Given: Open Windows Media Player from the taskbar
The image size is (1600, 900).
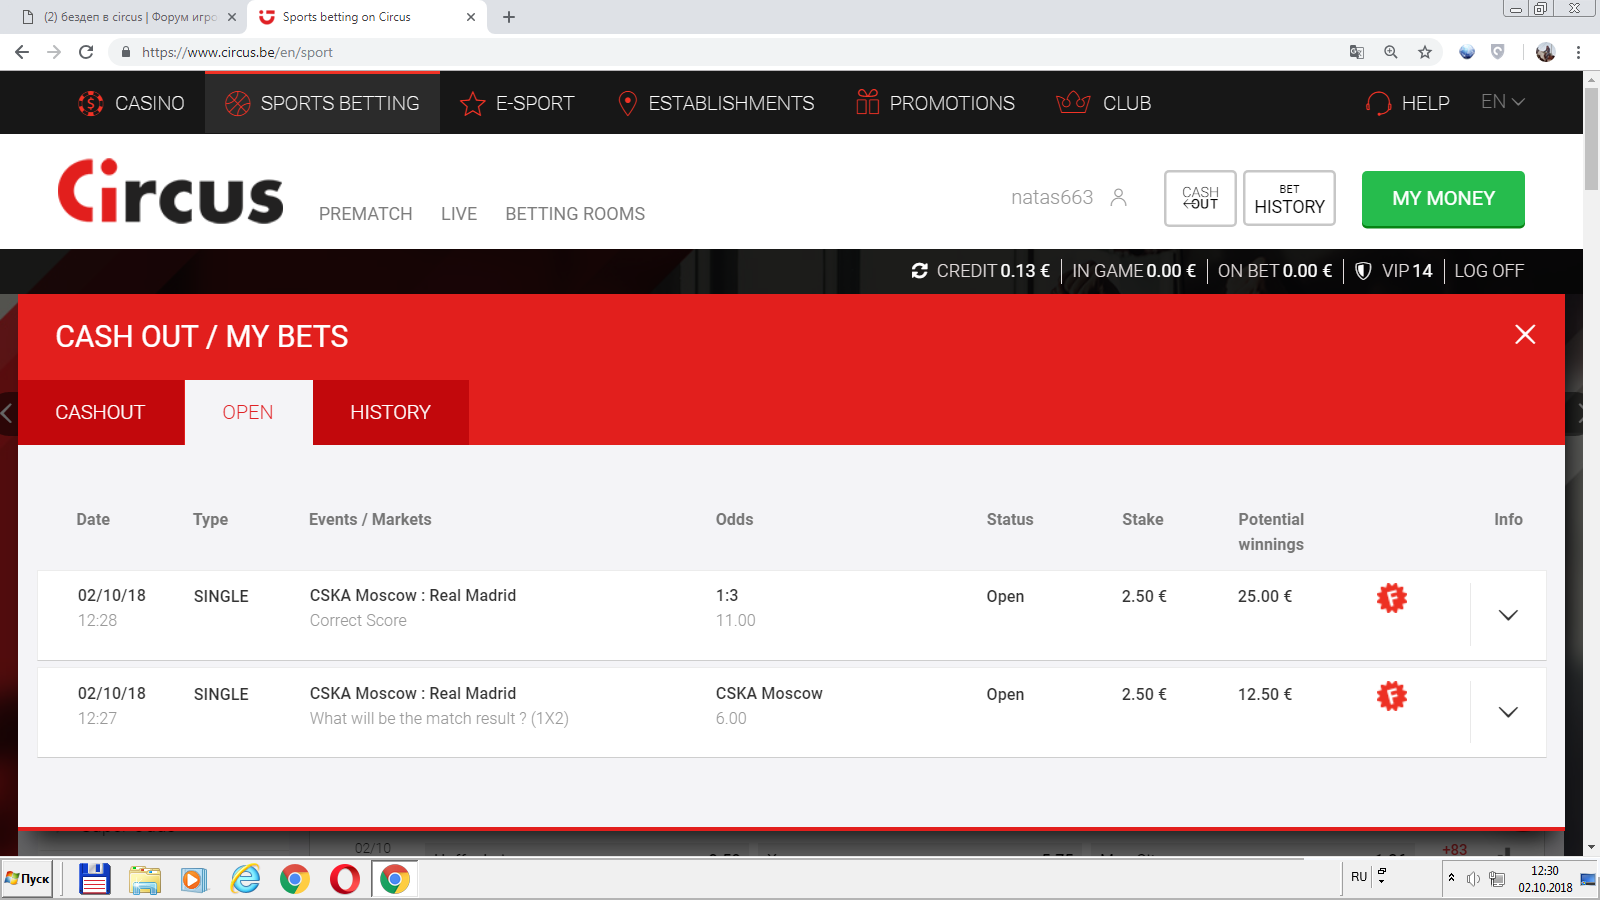Looking at the screenshot, I should (194, 879).
